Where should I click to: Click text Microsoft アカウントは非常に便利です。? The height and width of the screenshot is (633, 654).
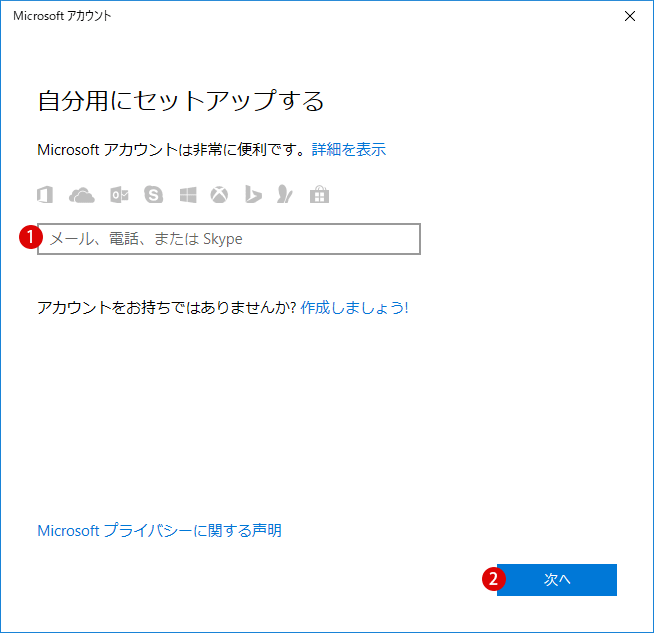tap(172, 149)
